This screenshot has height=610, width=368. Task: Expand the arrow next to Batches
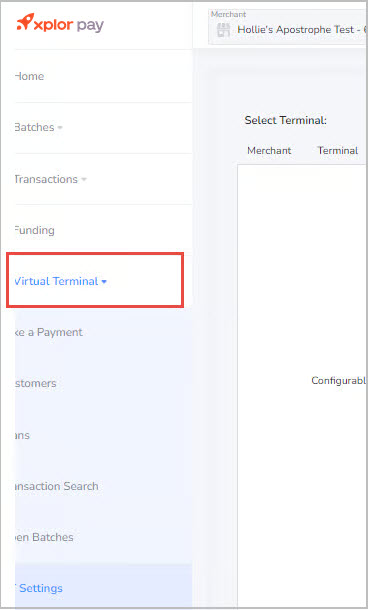coord(60,128)
